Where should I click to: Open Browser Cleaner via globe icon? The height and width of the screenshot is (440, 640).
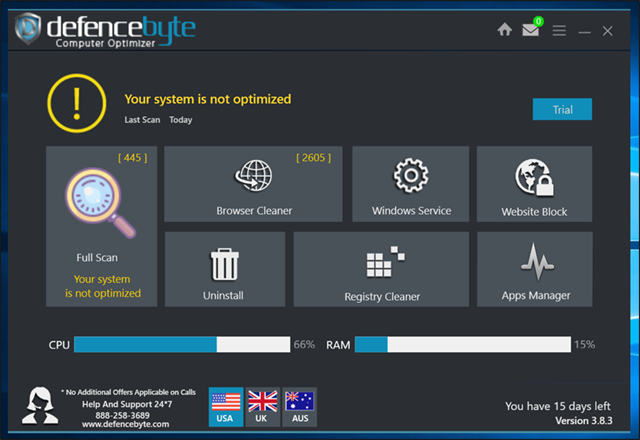253,176
